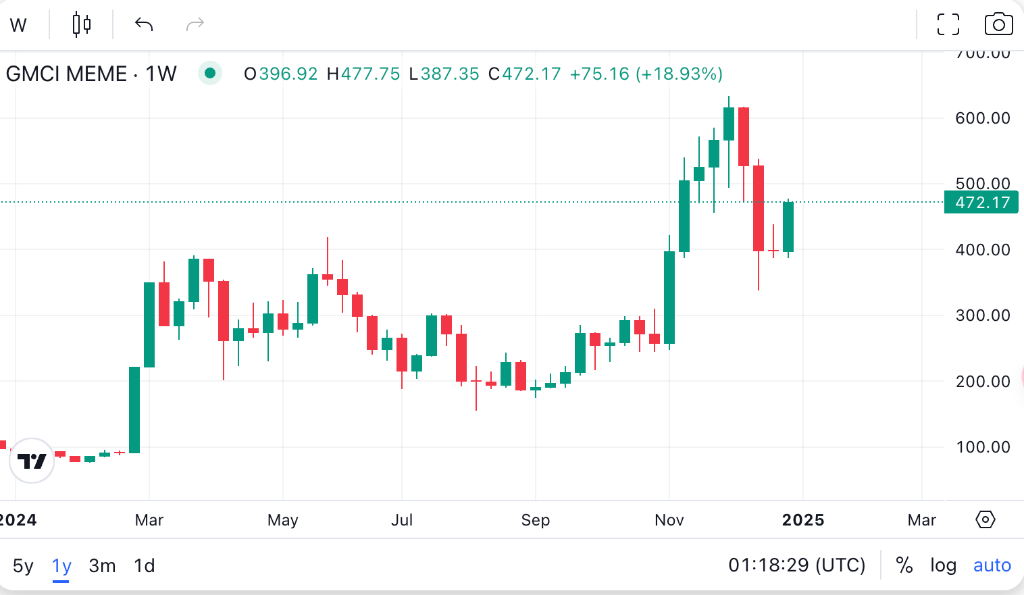Select the 1y date range
The width and height of the screenshot is (1024, 595).
62,565
